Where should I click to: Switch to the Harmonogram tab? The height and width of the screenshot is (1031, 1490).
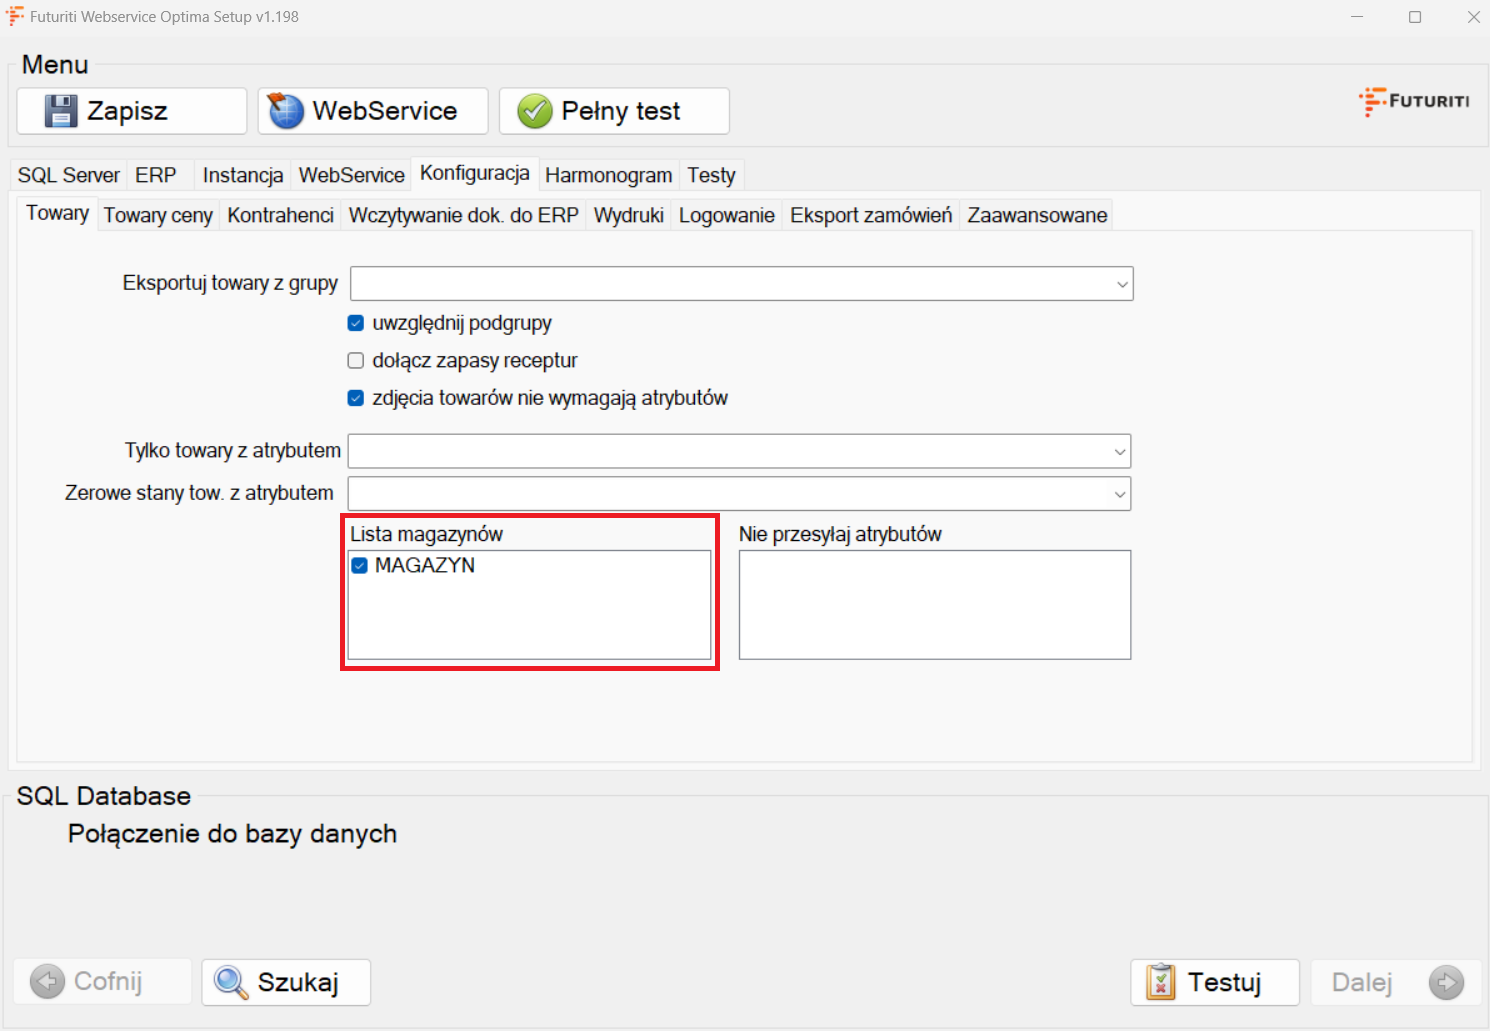(x=608, y=175)
